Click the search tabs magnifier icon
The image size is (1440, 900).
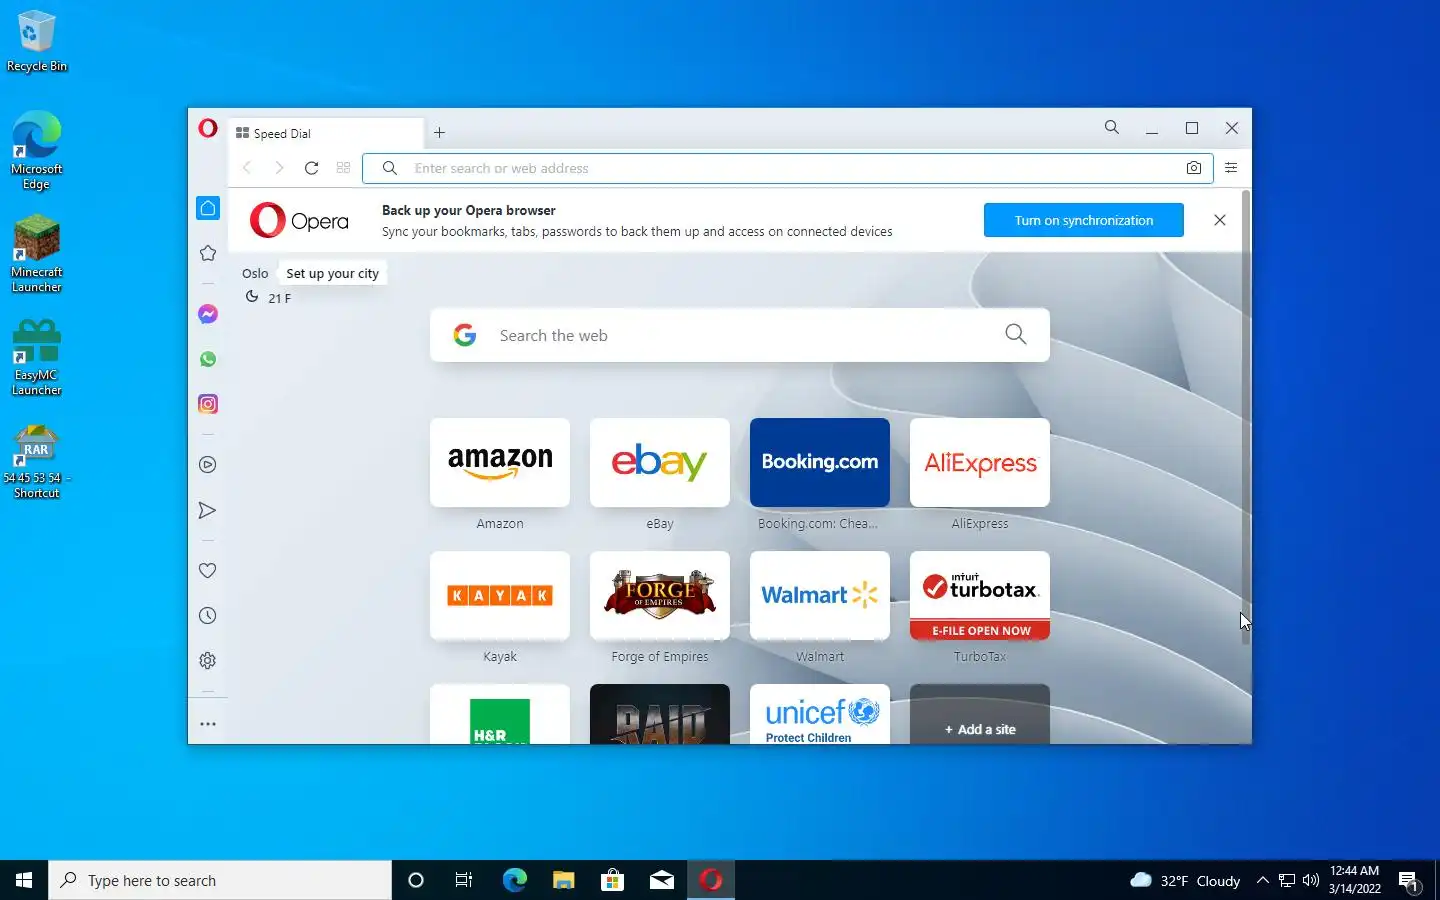[1111, 127]
